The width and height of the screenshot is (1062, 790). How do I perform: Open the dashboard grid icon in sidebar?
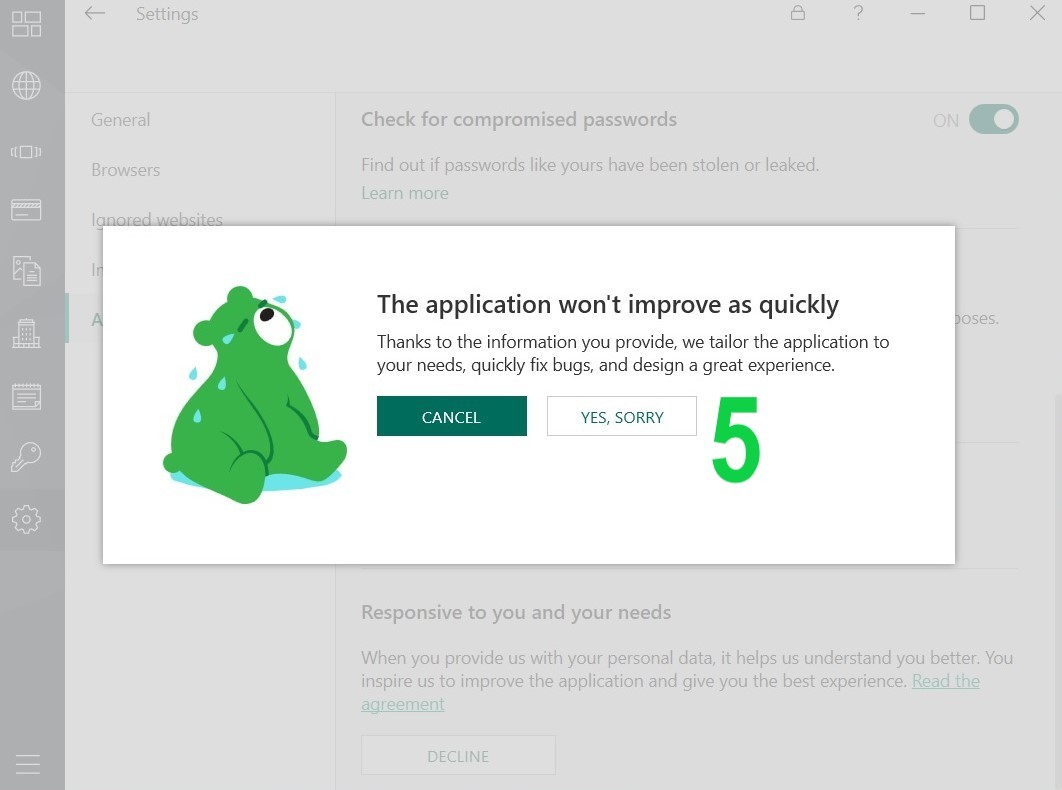(x=26, y=24)
